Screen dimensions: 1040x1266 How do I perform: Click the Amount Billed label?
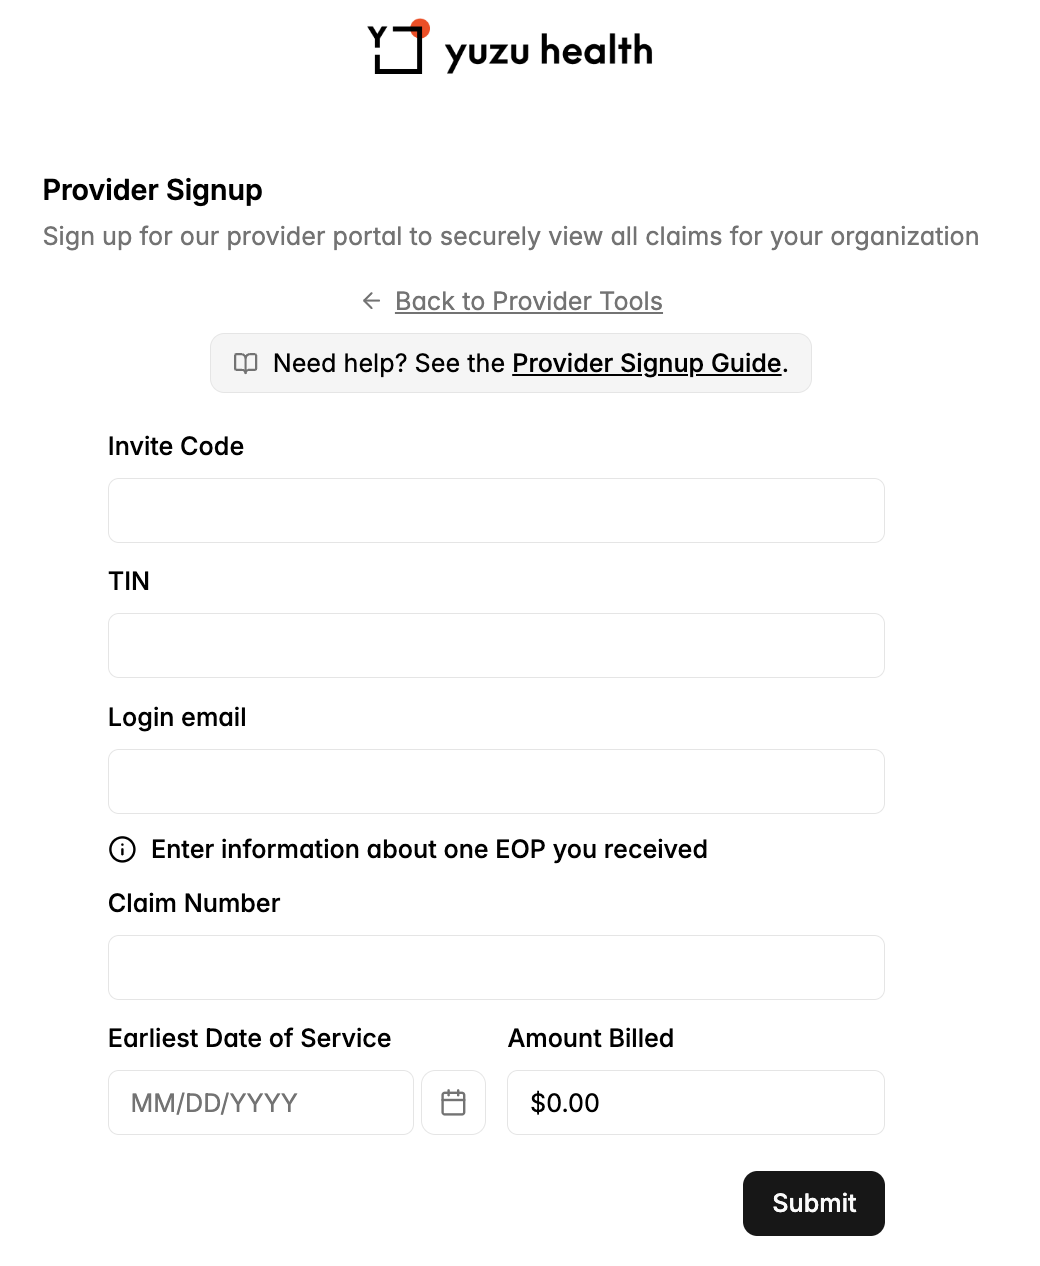[x=591, y=1038]
